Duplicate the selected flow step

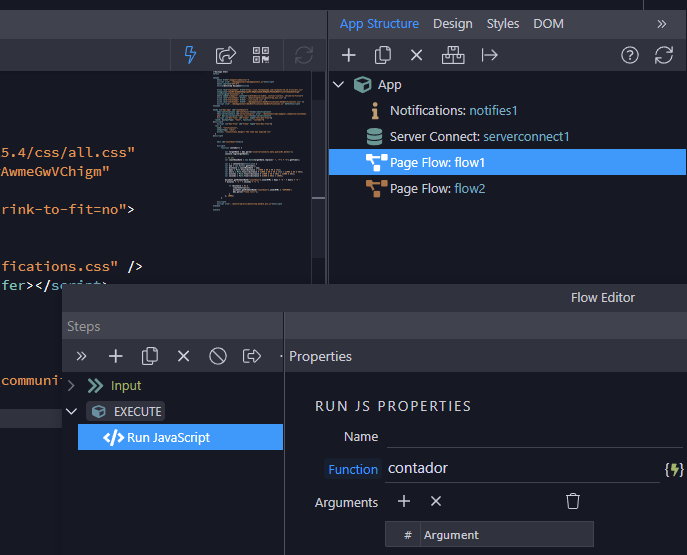pyautogui.click(x=149, y=356)
